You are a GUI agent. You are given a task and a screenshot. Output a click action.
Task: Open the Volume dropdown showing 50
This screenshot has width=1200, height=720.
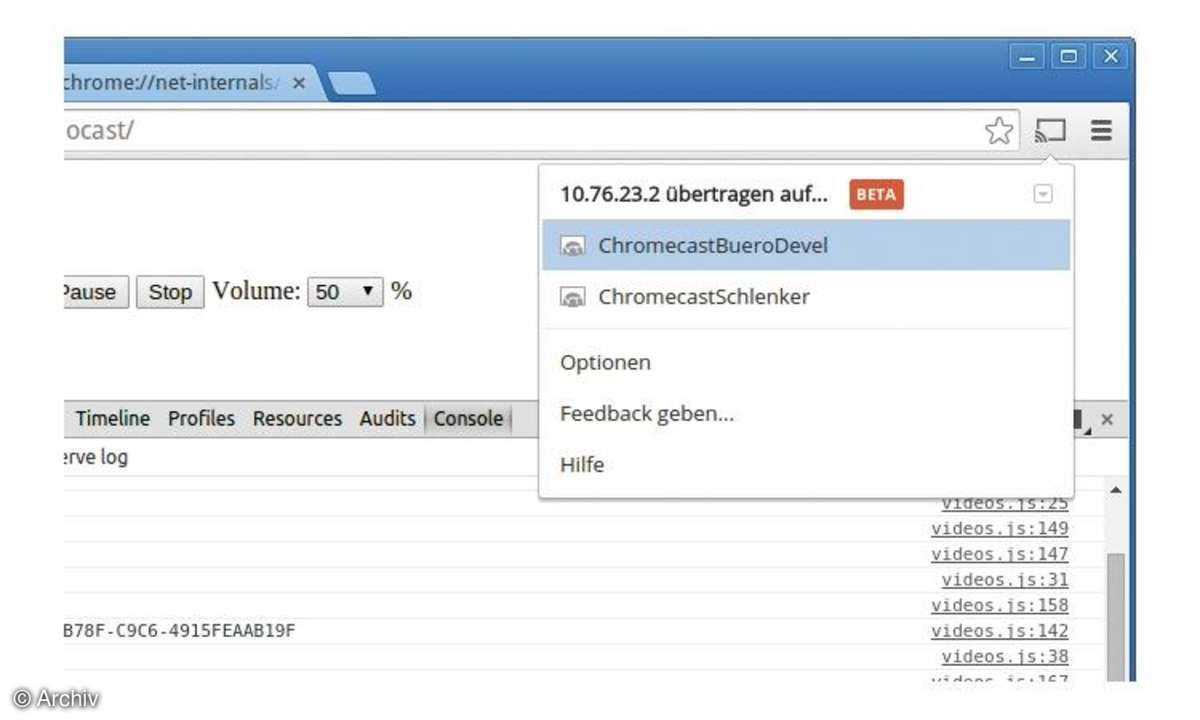[345, 292]
